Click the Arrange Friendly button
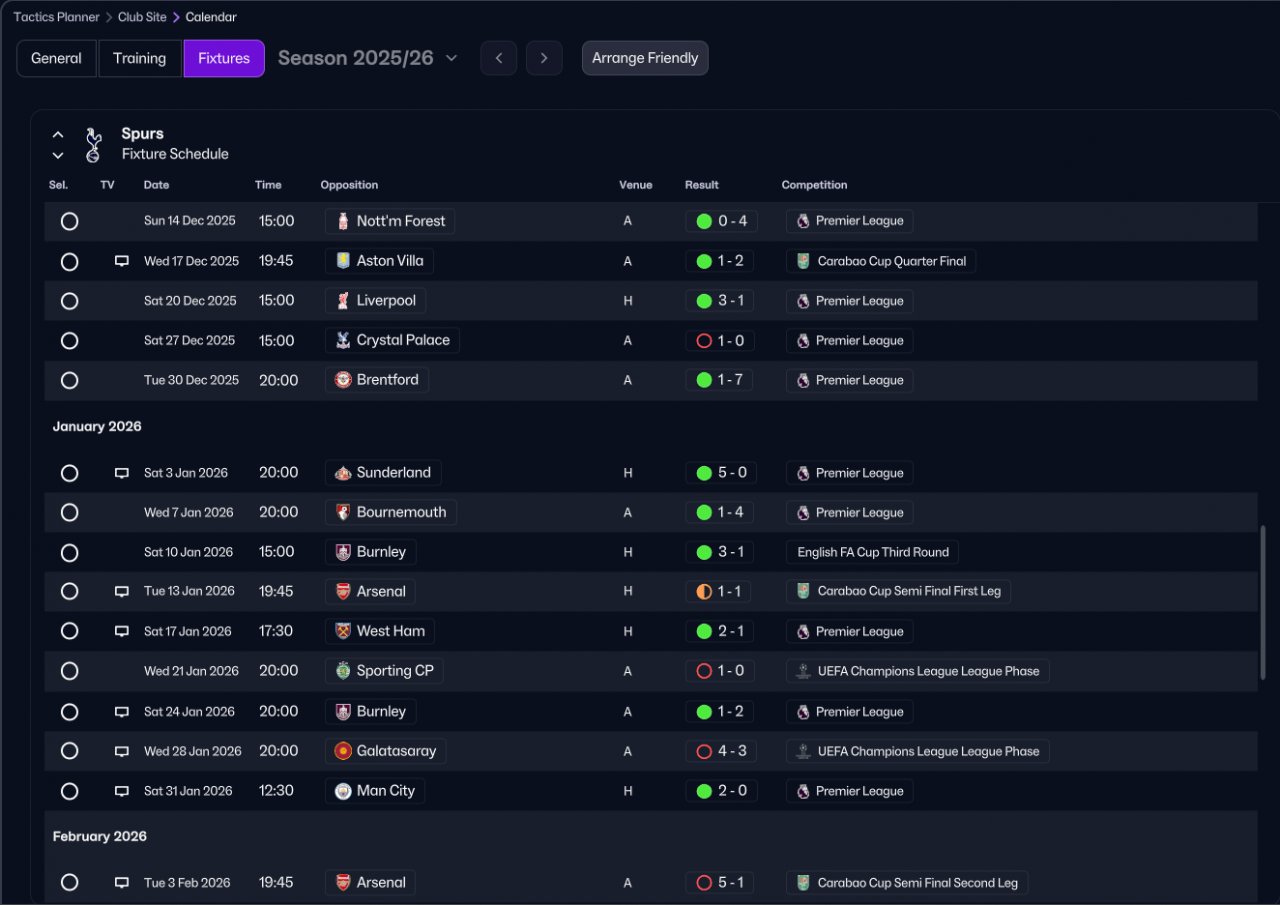 (645, 58)
